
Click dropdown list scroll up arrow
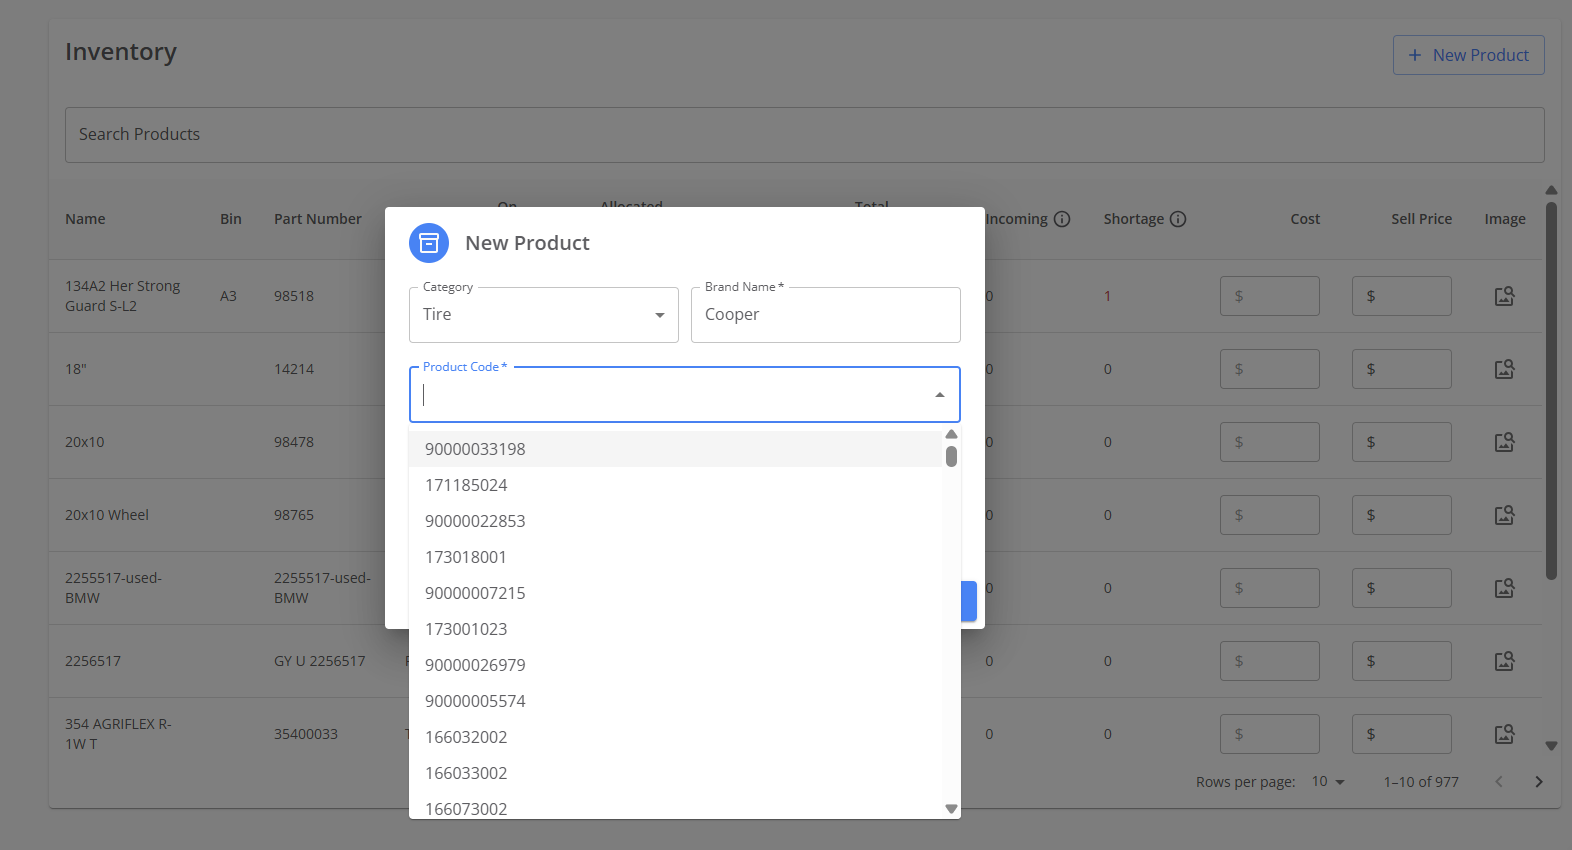tap(951, 434)
